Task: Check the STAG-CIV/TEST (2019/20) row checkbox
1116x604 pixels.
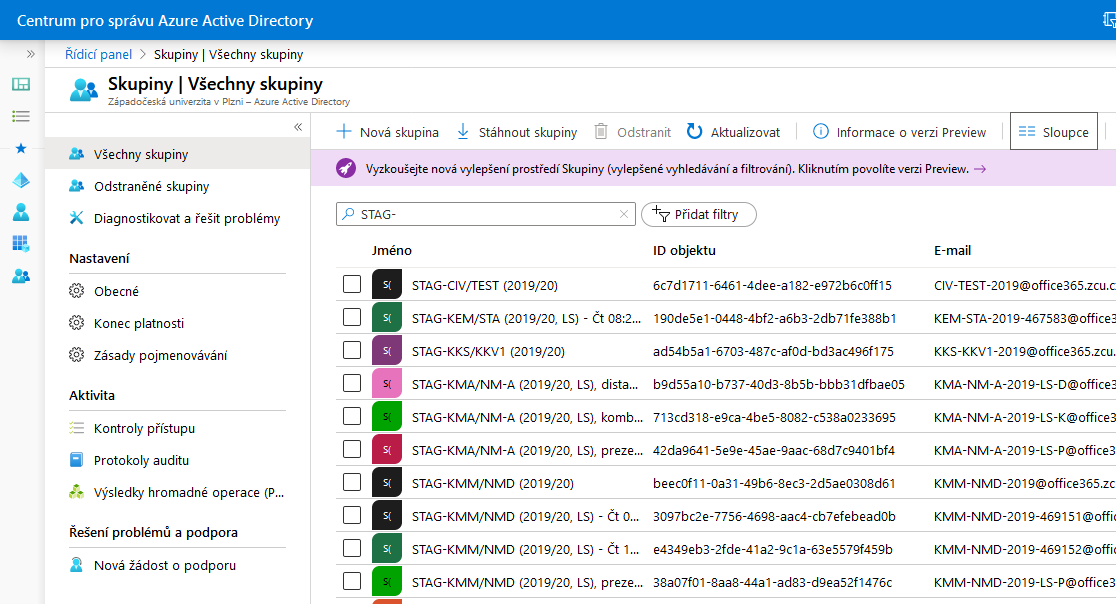Action: [352, 284]
